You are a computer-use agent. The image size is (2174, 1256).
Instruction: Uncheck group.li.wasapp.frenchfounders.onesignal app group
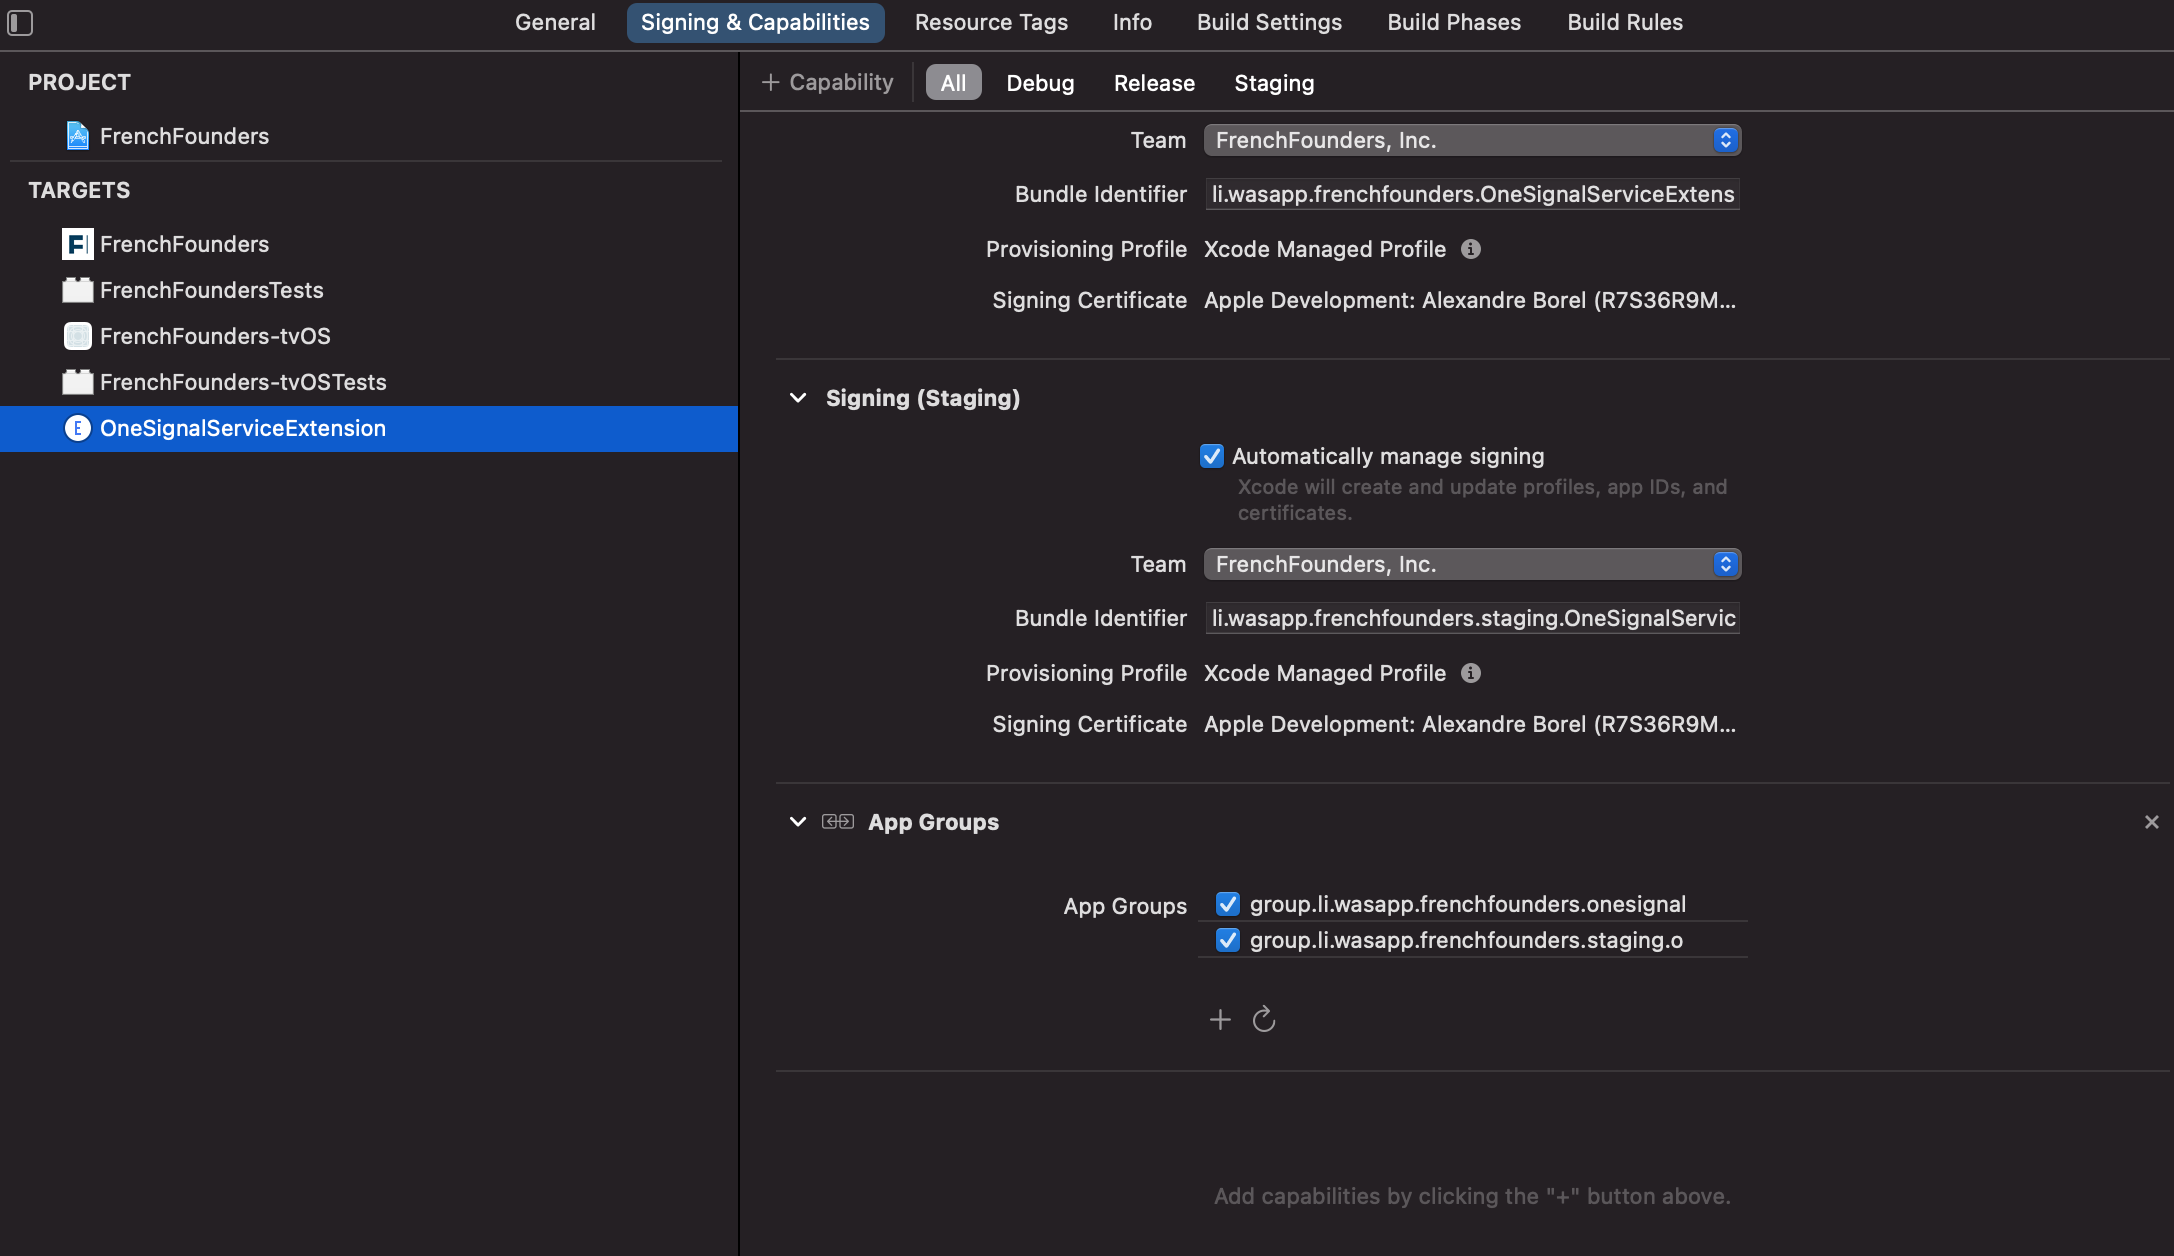coord(1227,903)
